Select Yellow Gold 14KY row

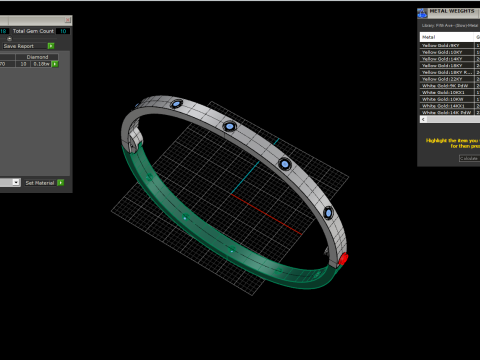click(x=447, y=59)
